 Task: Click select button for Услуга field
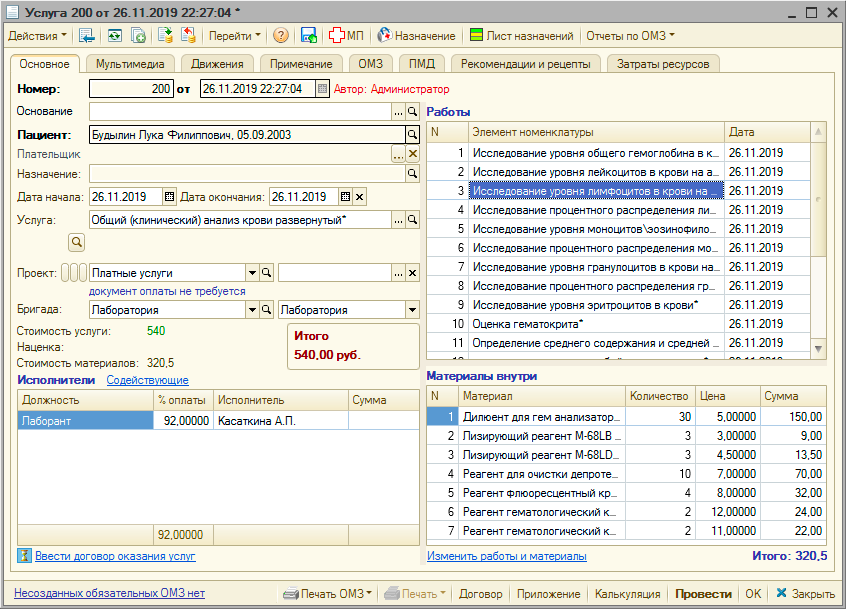click(x=398, y=219)
